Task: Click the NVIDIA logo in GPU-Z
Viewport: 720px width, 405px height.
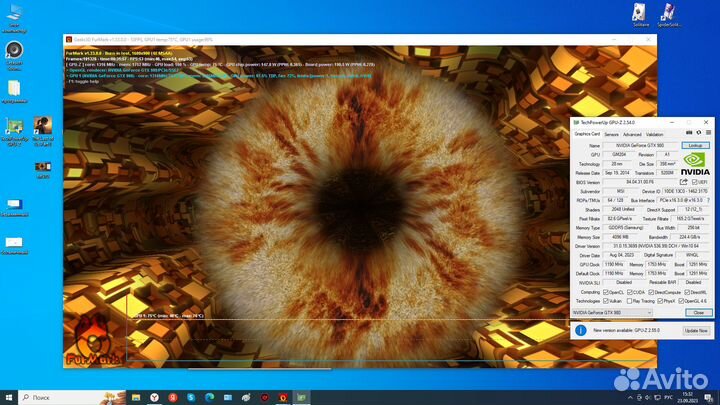Action: point(695,163)
